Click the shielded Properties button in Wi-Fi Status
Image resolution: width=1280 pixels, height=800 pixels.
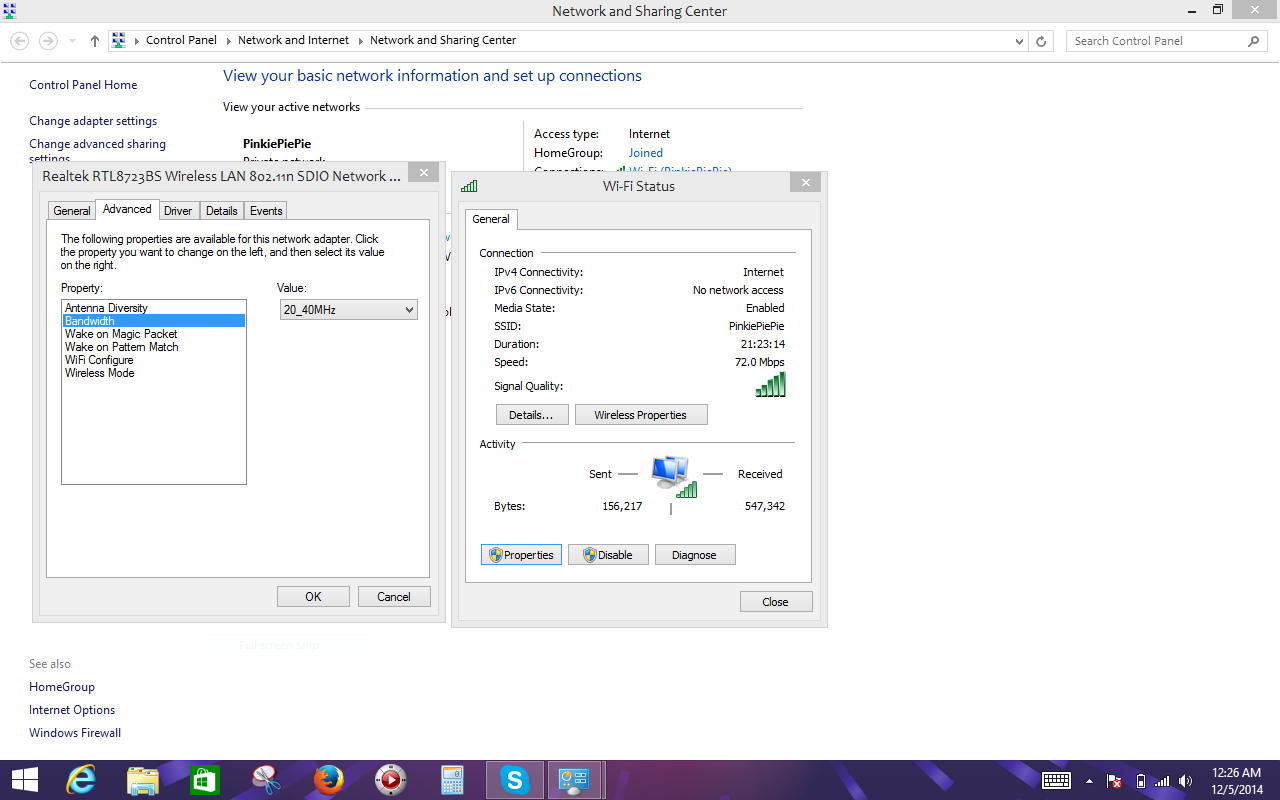(521, 555)
